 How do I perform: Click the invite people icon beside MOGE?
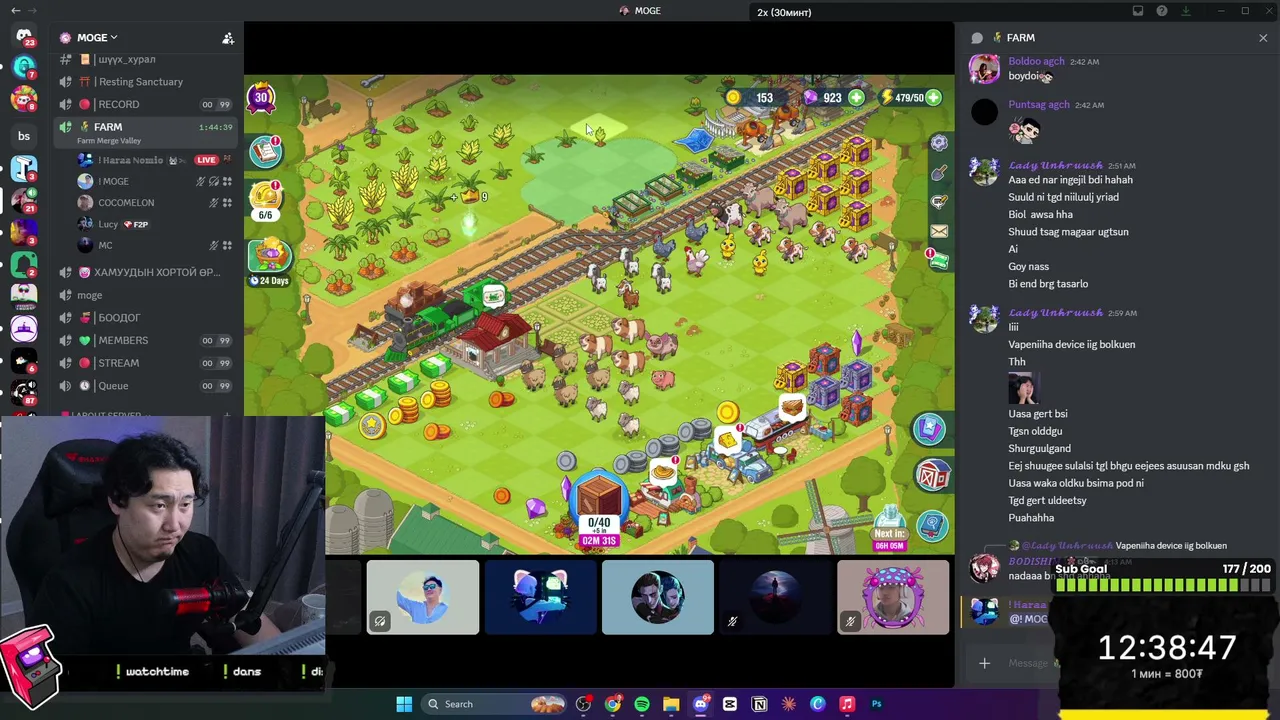click(228, 38)
